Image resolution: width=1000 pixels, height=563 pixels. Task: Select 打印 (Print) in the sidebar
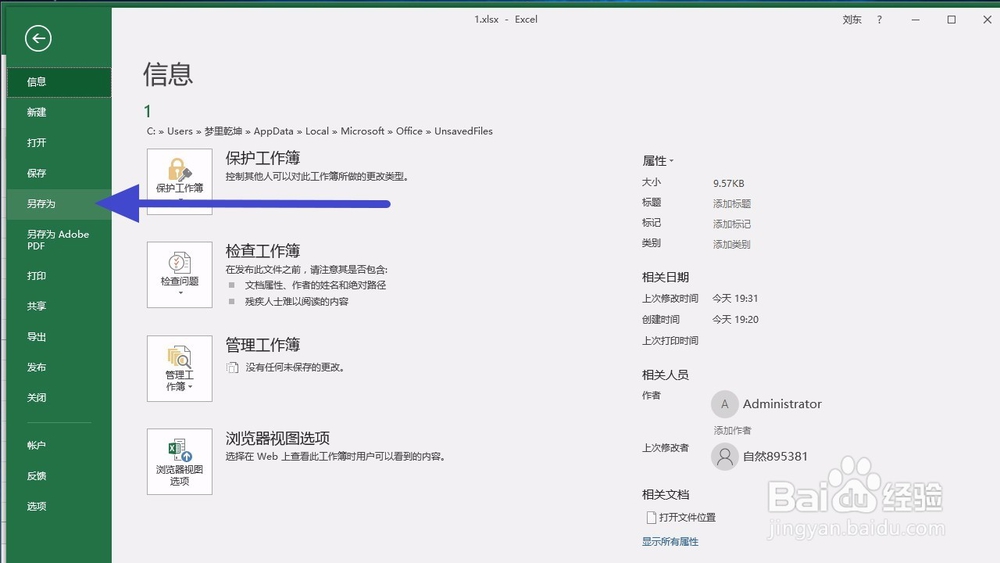[59, 276]
